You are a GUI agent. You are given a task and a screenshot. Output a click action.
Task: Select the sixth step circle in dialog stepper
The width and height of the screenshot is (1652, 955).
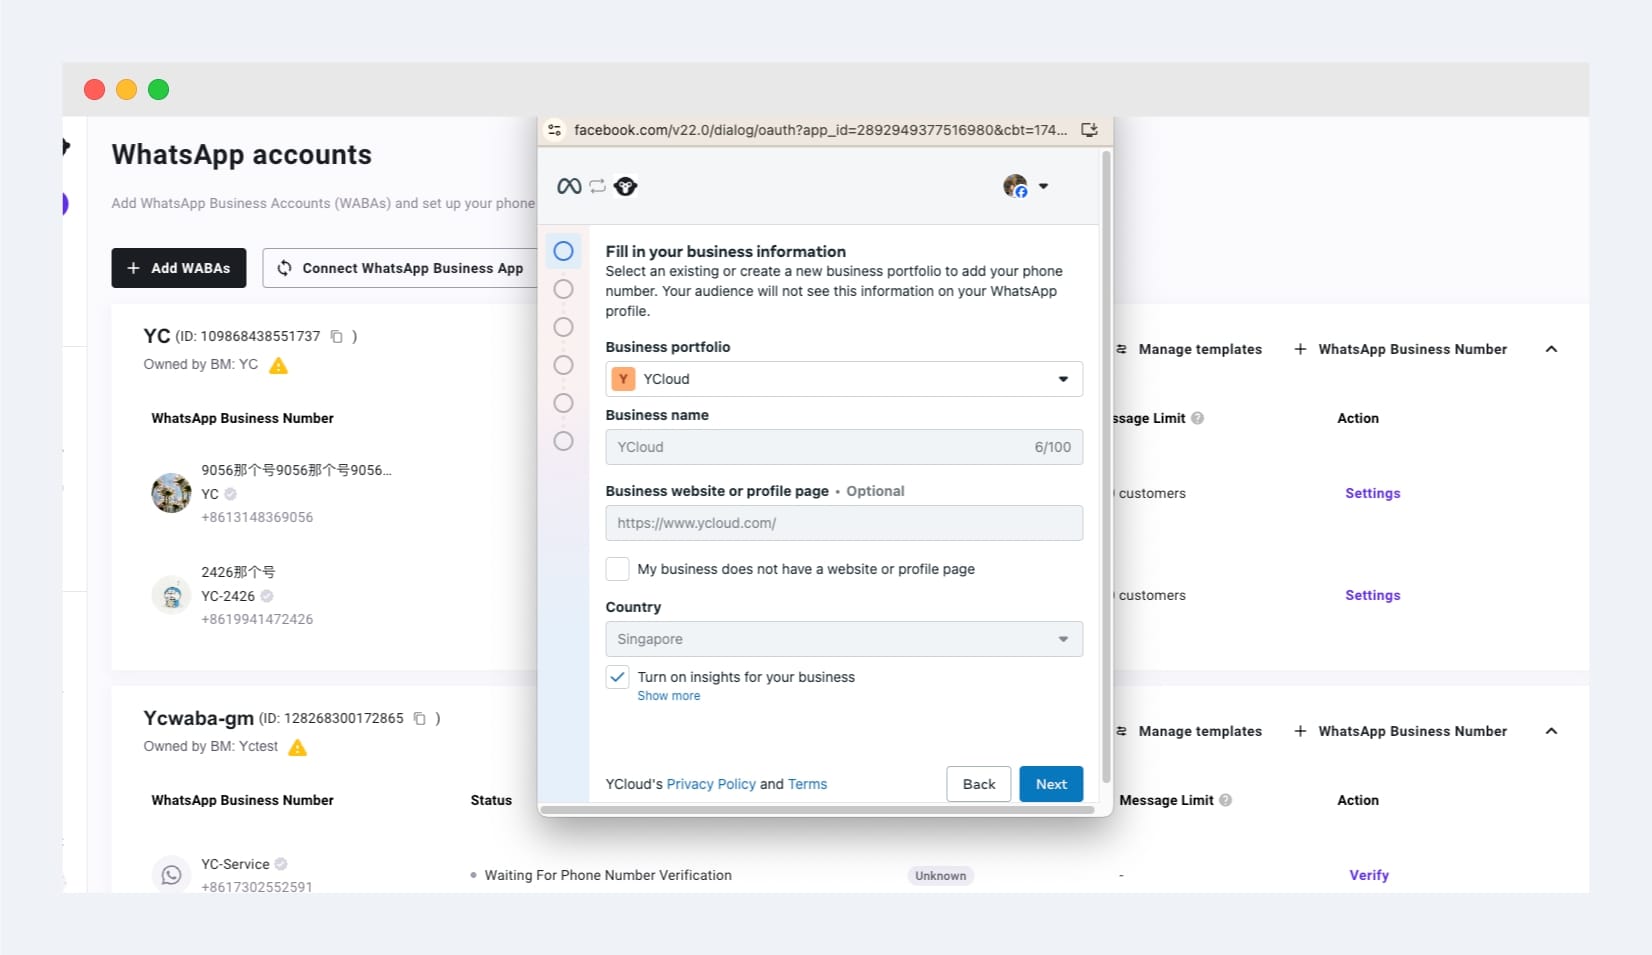tap(564, 441)
